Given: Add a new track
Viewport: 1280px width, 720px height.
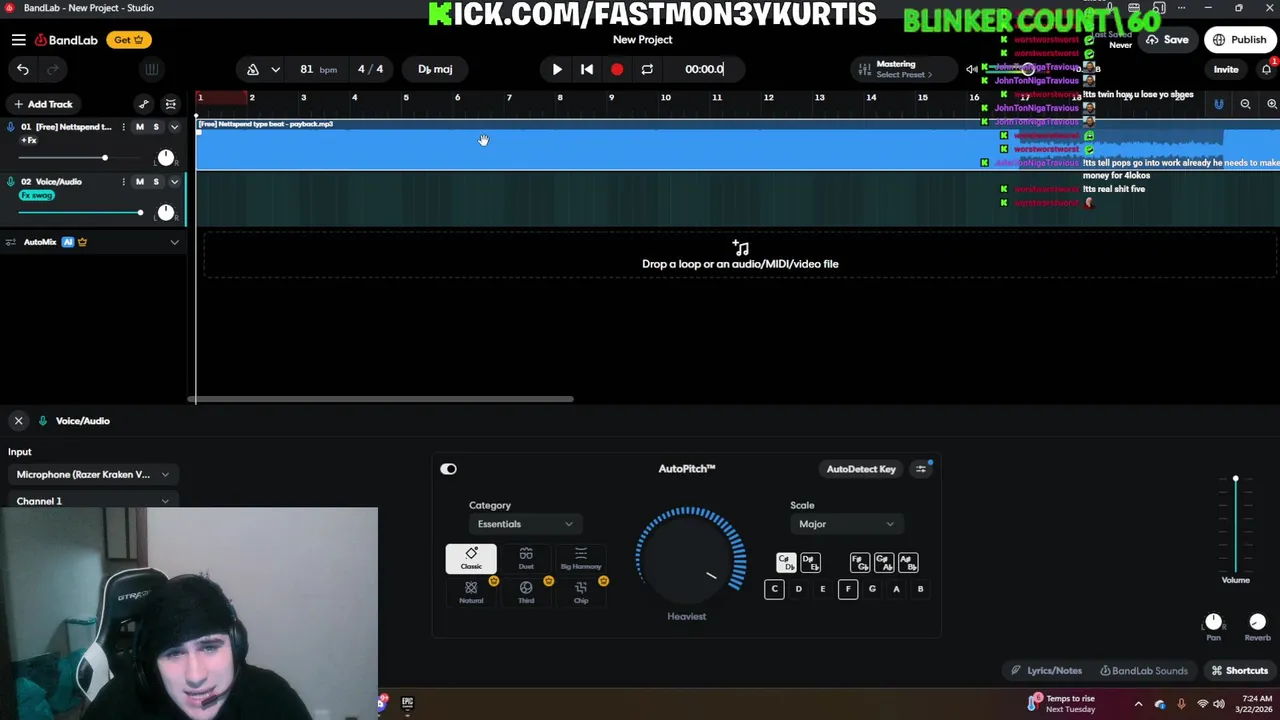Looking at the screenshot, I should click(42, 104).
